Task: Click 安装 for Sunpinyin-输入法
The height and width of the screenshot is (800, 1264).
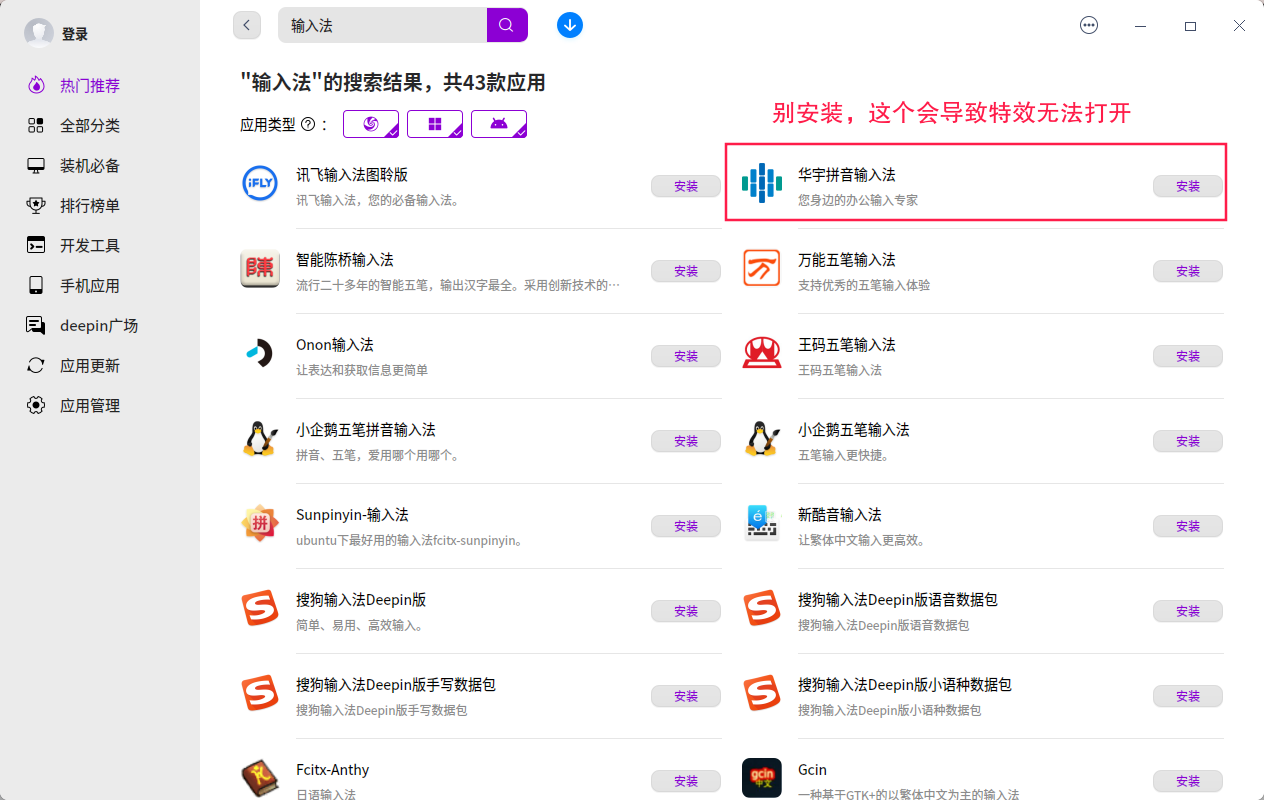Action: click(686, 525)
